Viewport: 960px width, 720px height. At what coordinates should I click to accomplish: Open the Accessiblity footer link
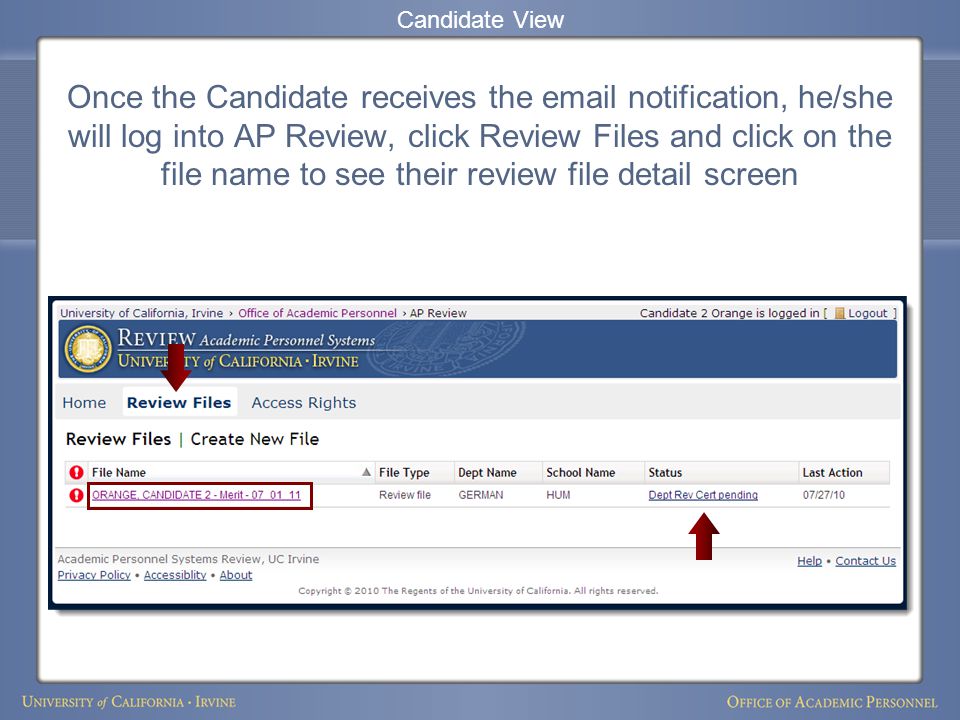175,575
